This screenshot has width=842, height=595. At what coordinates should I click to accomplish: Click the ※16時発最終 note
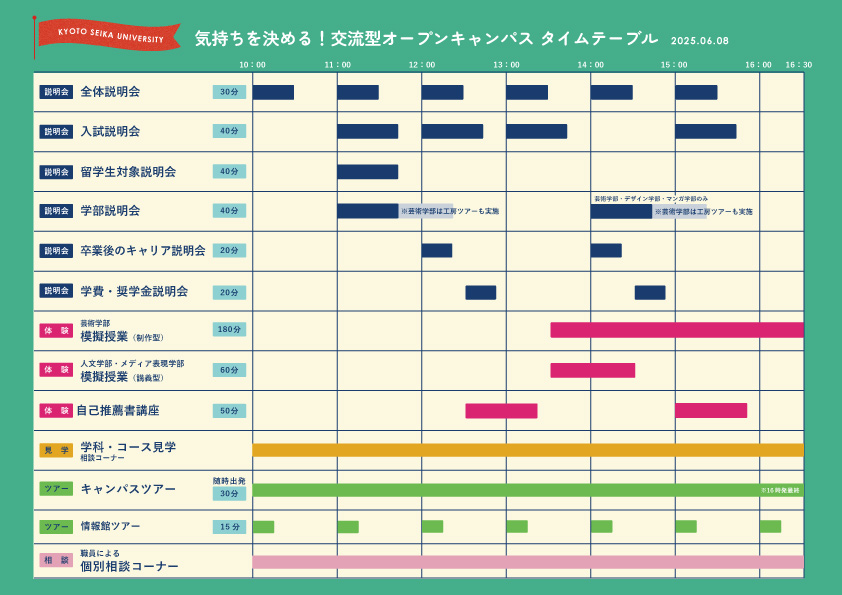point(780,490)
